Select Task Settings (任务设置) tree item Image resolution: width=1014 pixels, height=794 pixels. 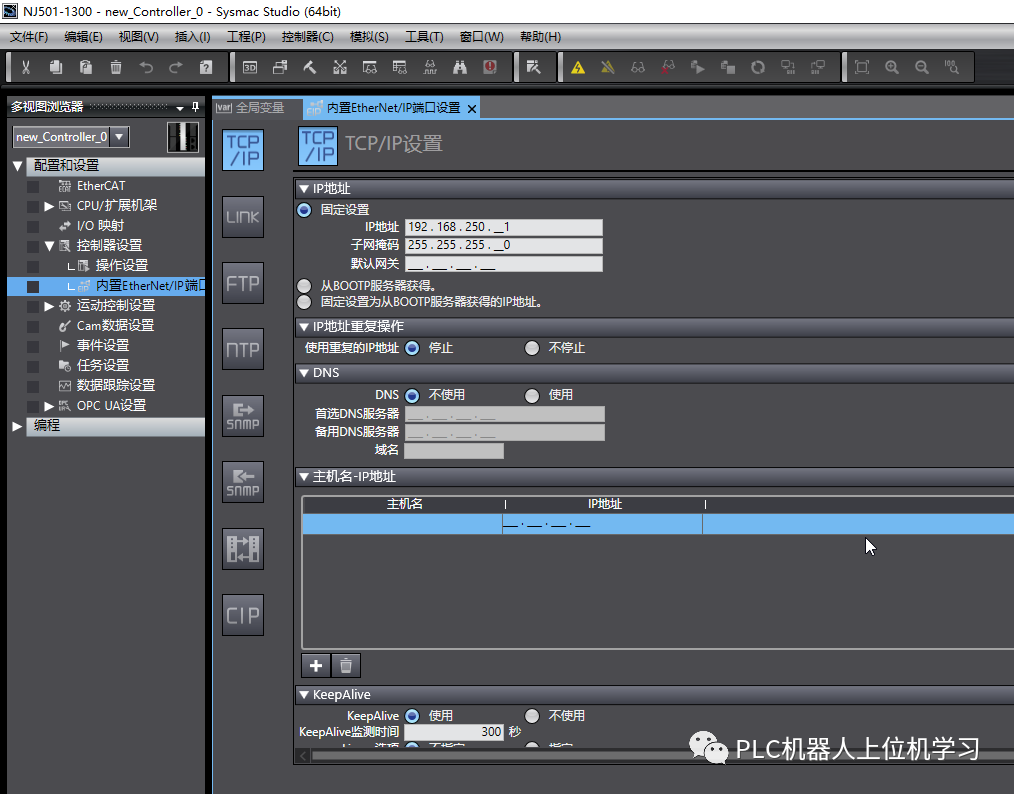pos(103,366)
